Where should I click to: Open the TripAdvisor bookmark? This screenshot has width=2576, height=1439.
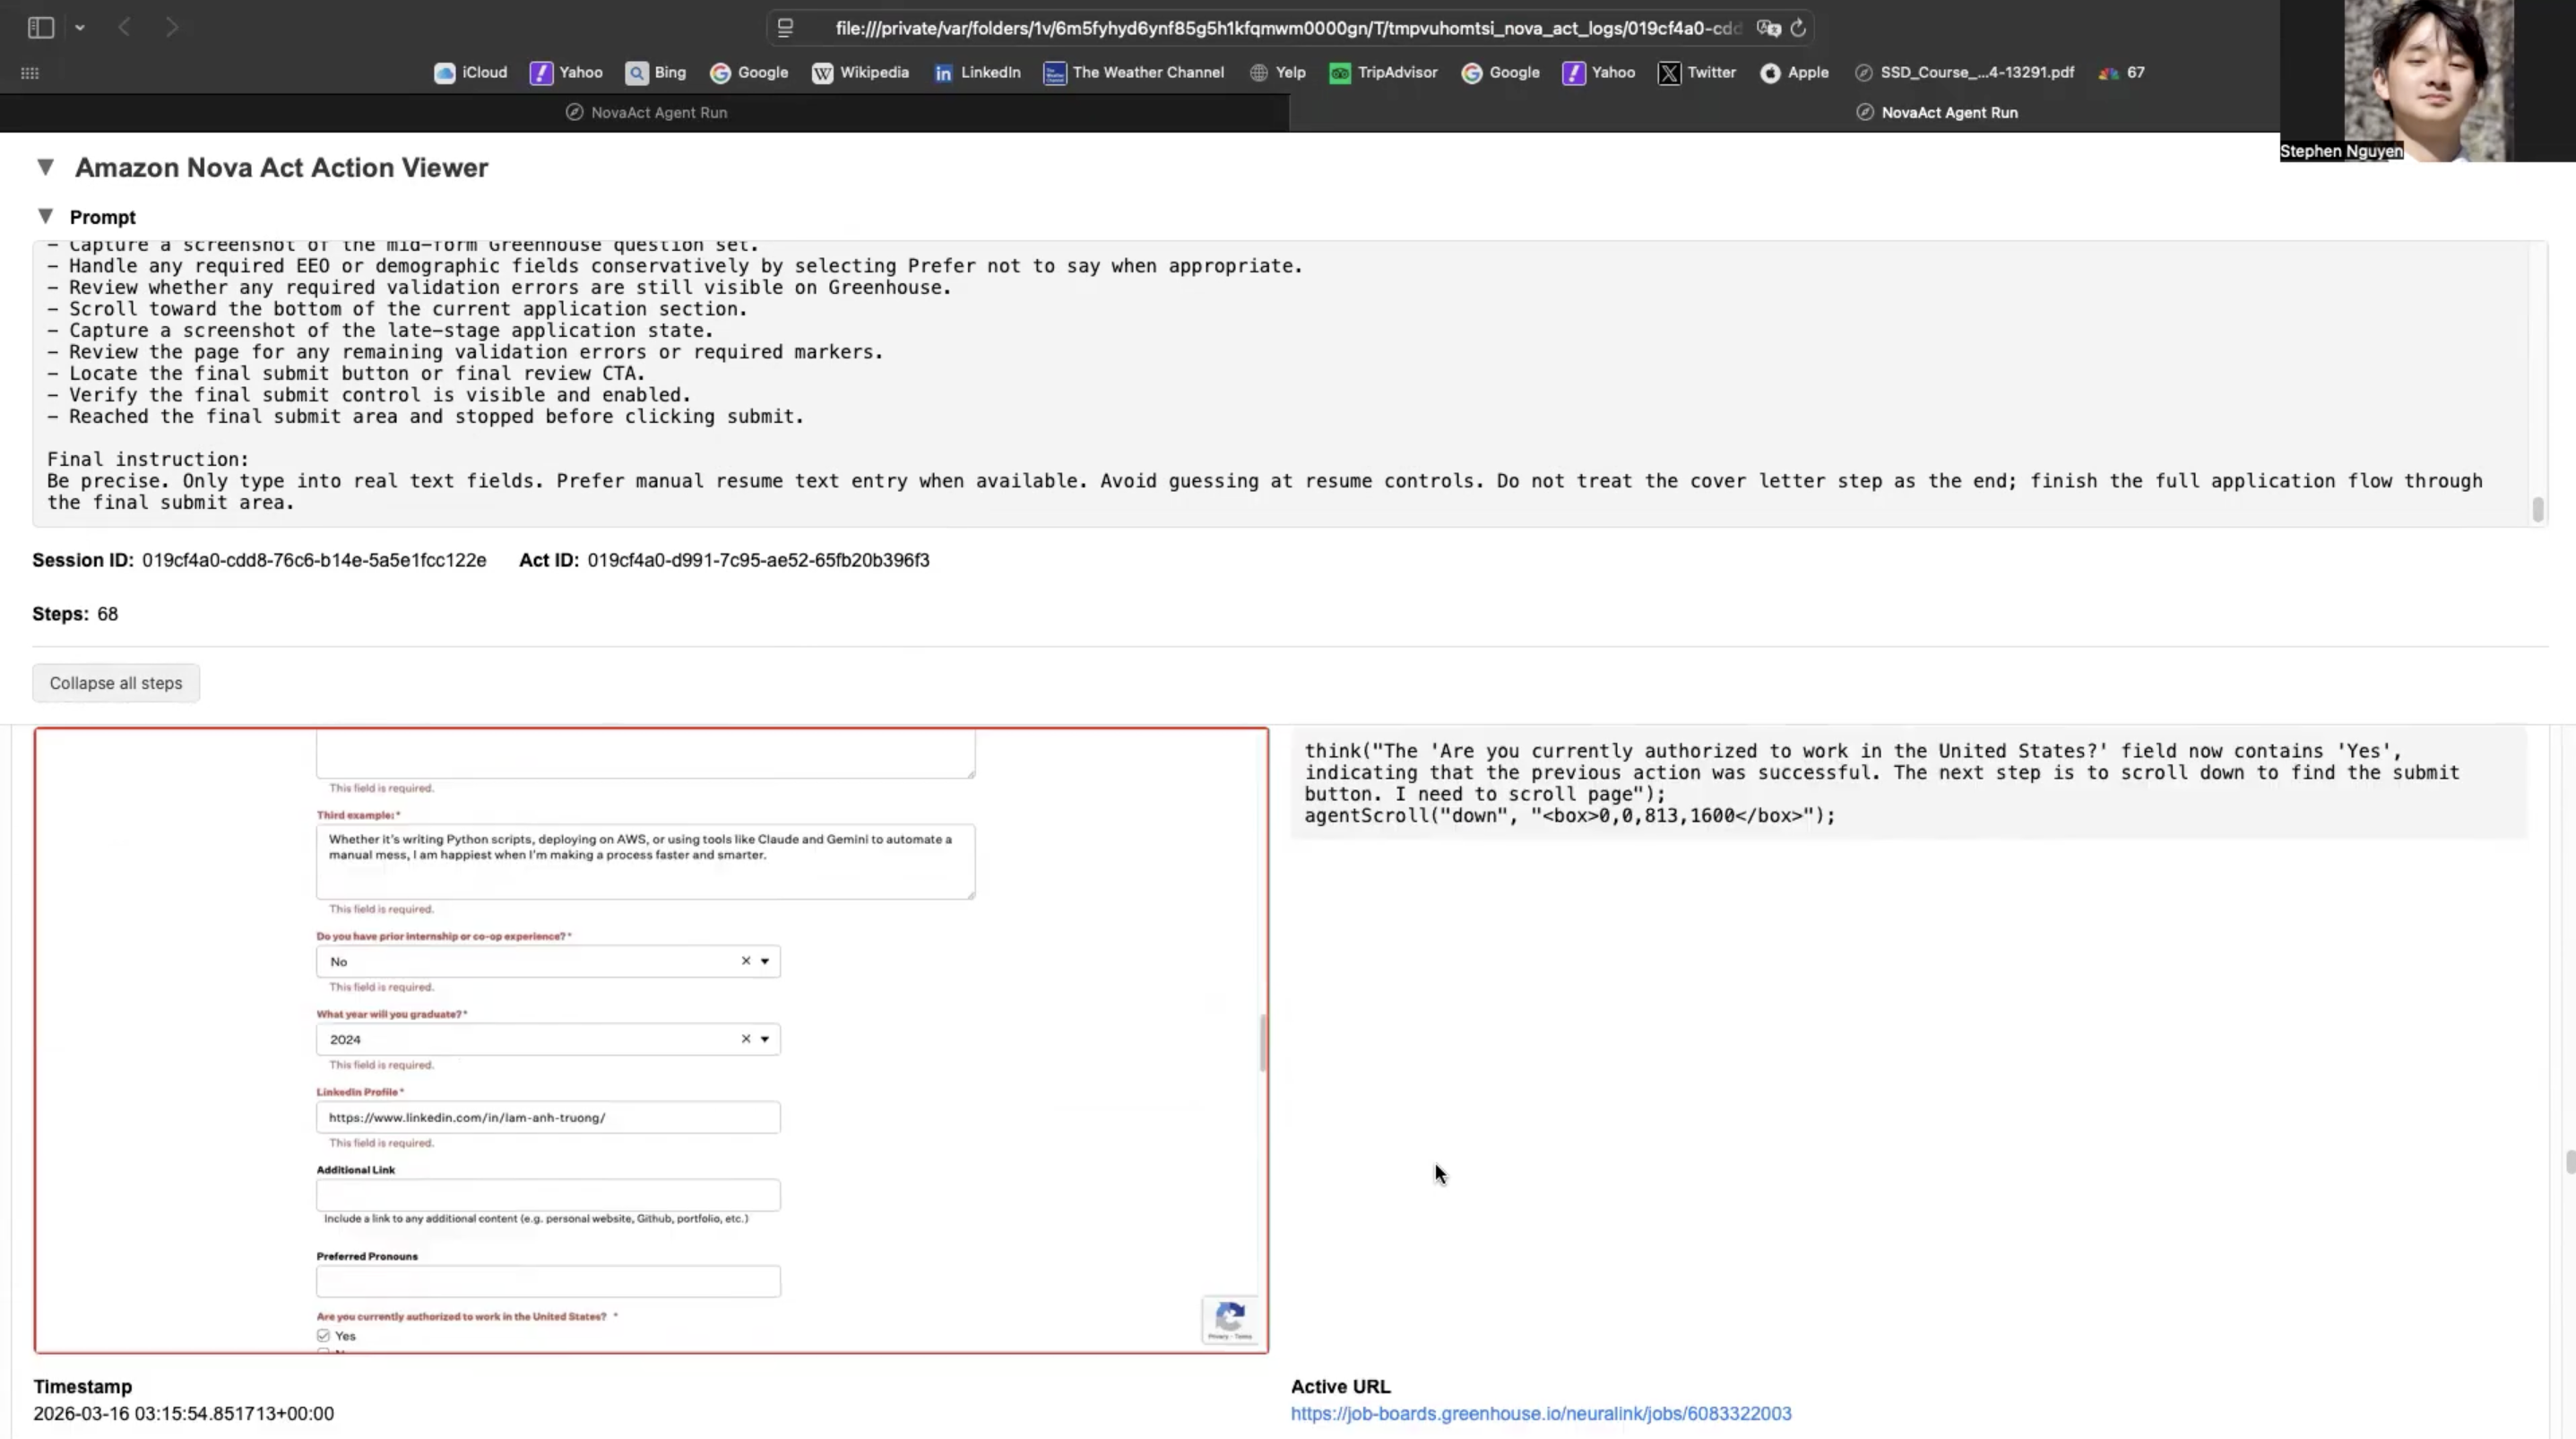tap(1383, 72)
